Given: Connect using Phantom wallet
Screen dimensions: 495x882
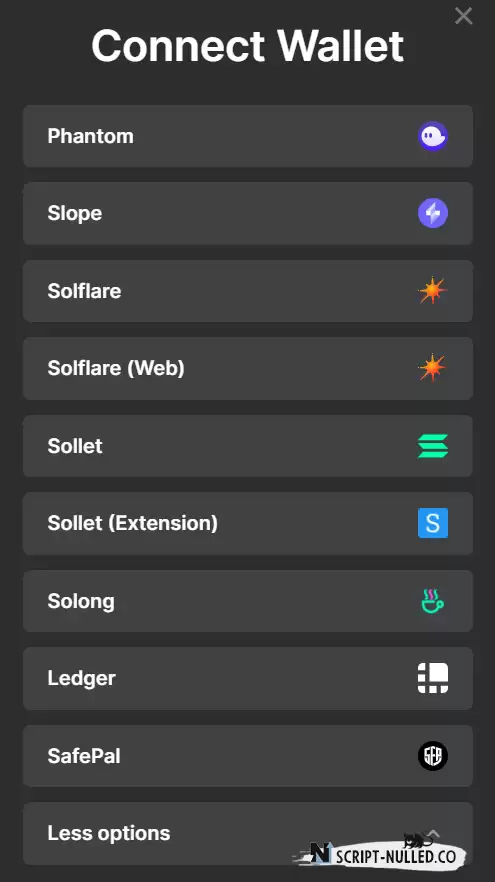Looking at the screenshot, I should click(248, 136).
